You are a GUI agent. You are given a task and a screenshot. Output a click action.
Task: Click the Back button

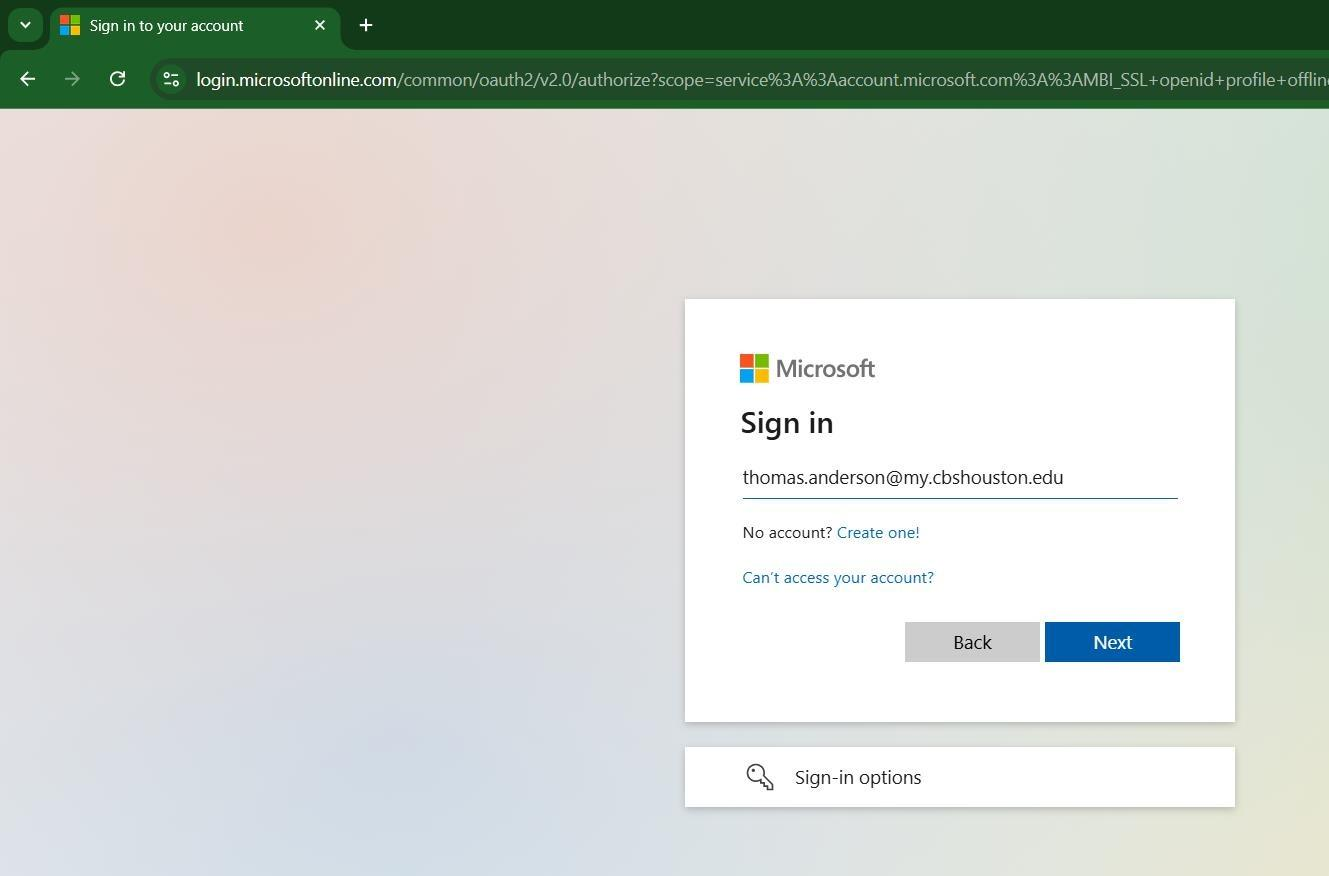tap(972, 642)
